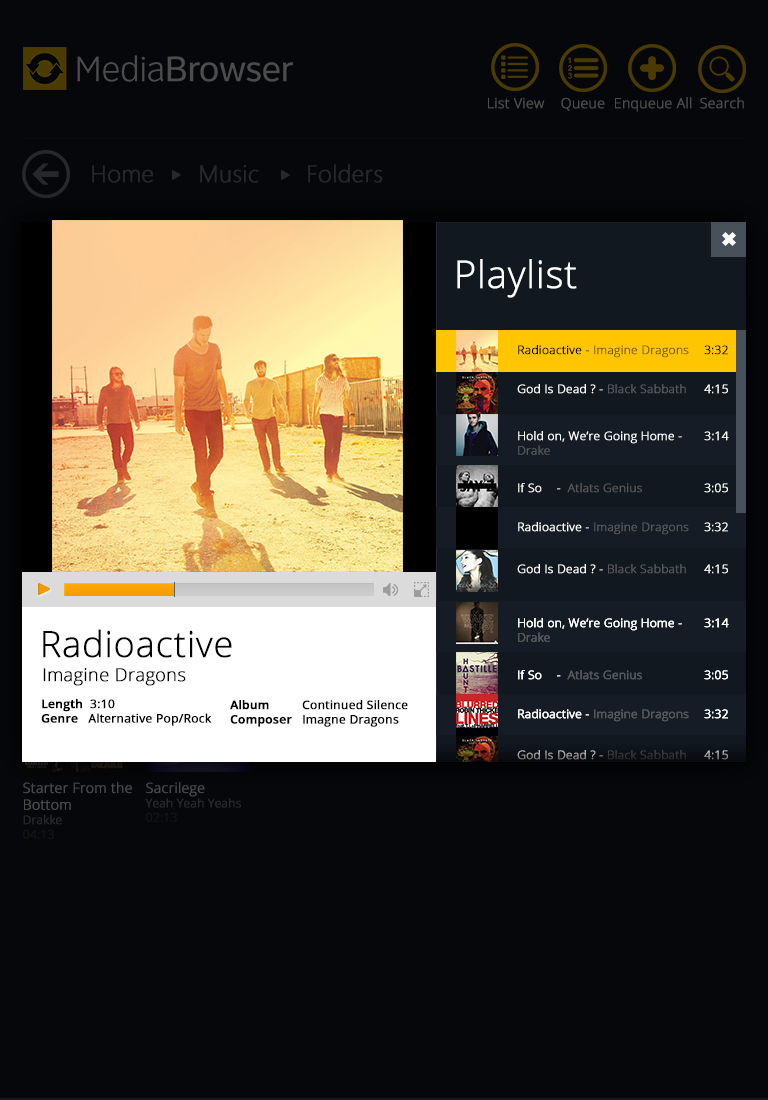The width and height of the screenshot is (768, 1100).
Task: Click the Playlist heading
Action: [516, 276]
